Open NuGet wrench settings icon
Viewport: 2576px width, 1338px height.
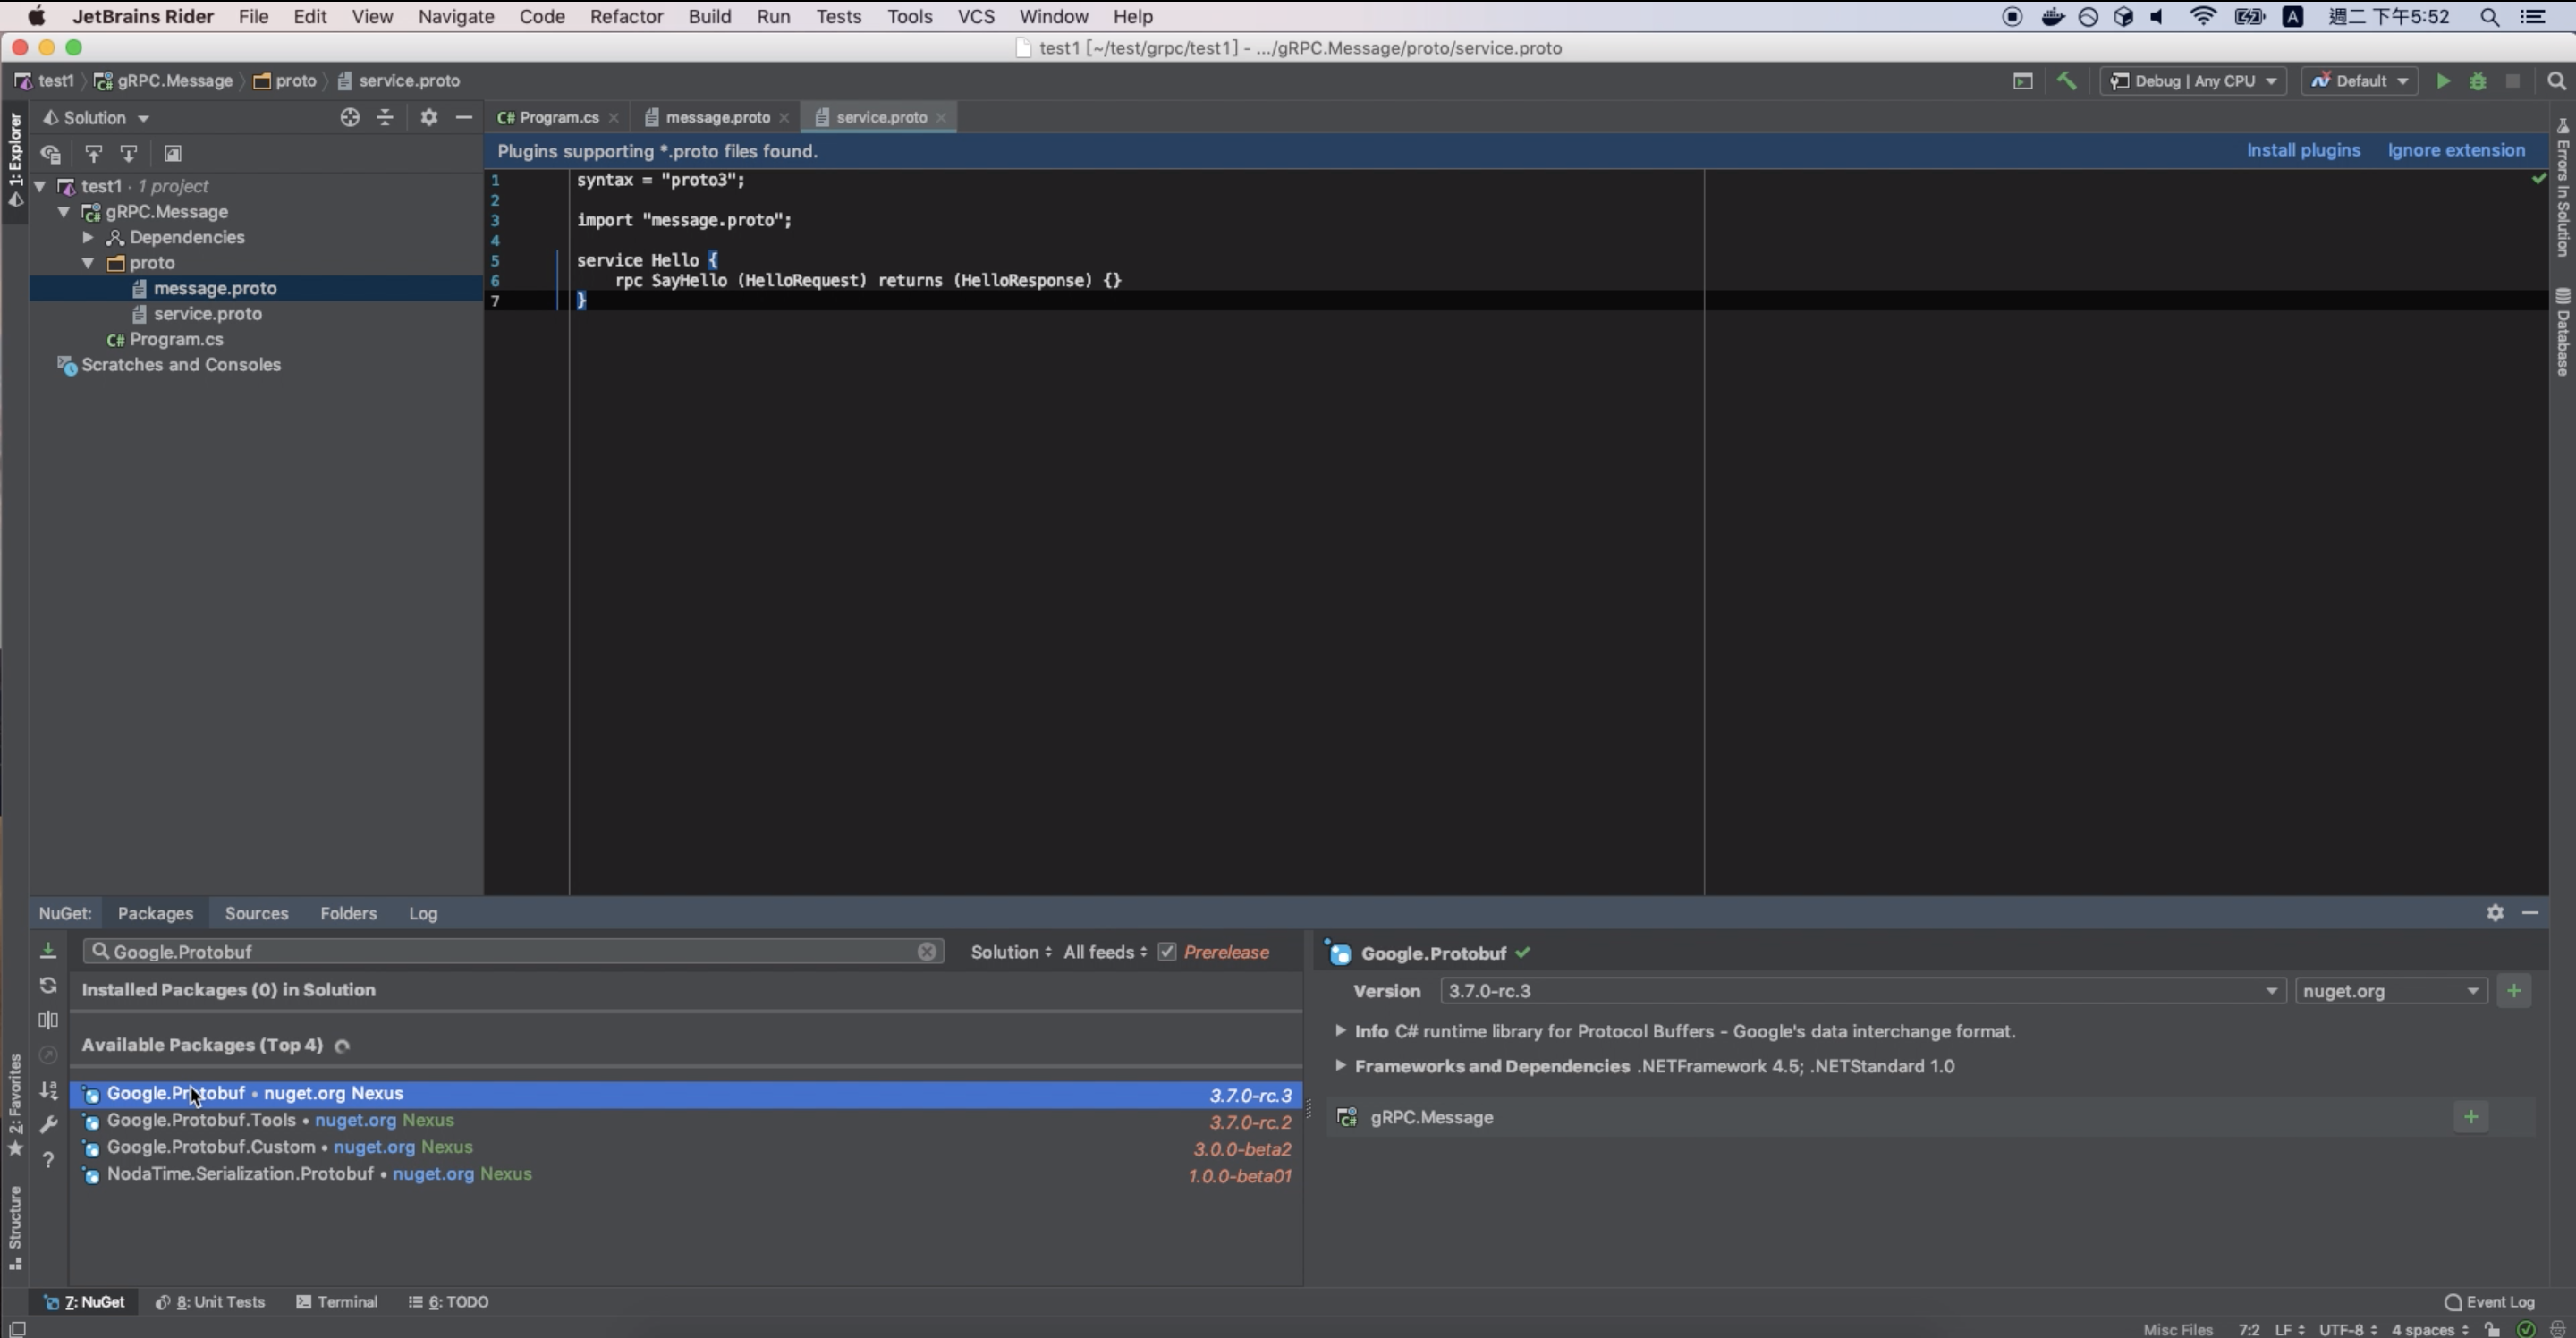48,1124
